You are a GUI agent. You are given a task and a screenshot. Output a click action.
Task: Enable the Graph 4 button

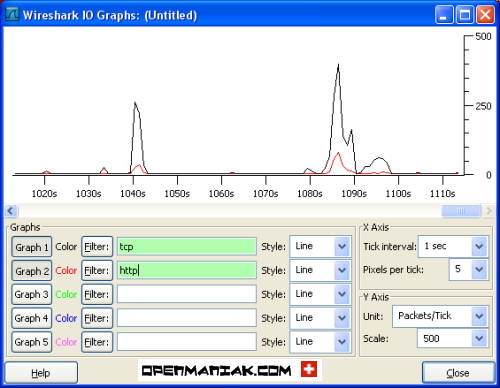point(32,318)
